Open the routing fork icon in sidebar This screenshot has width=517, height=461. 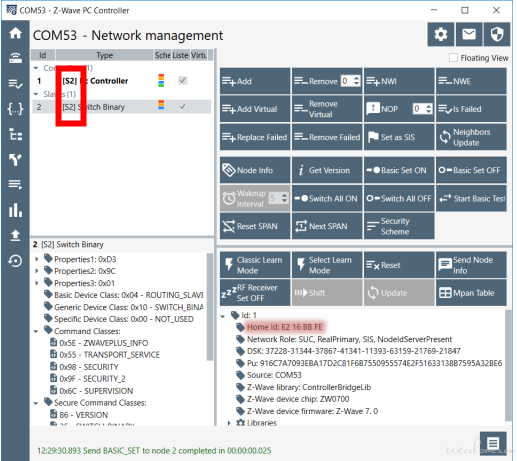(15, 160)
